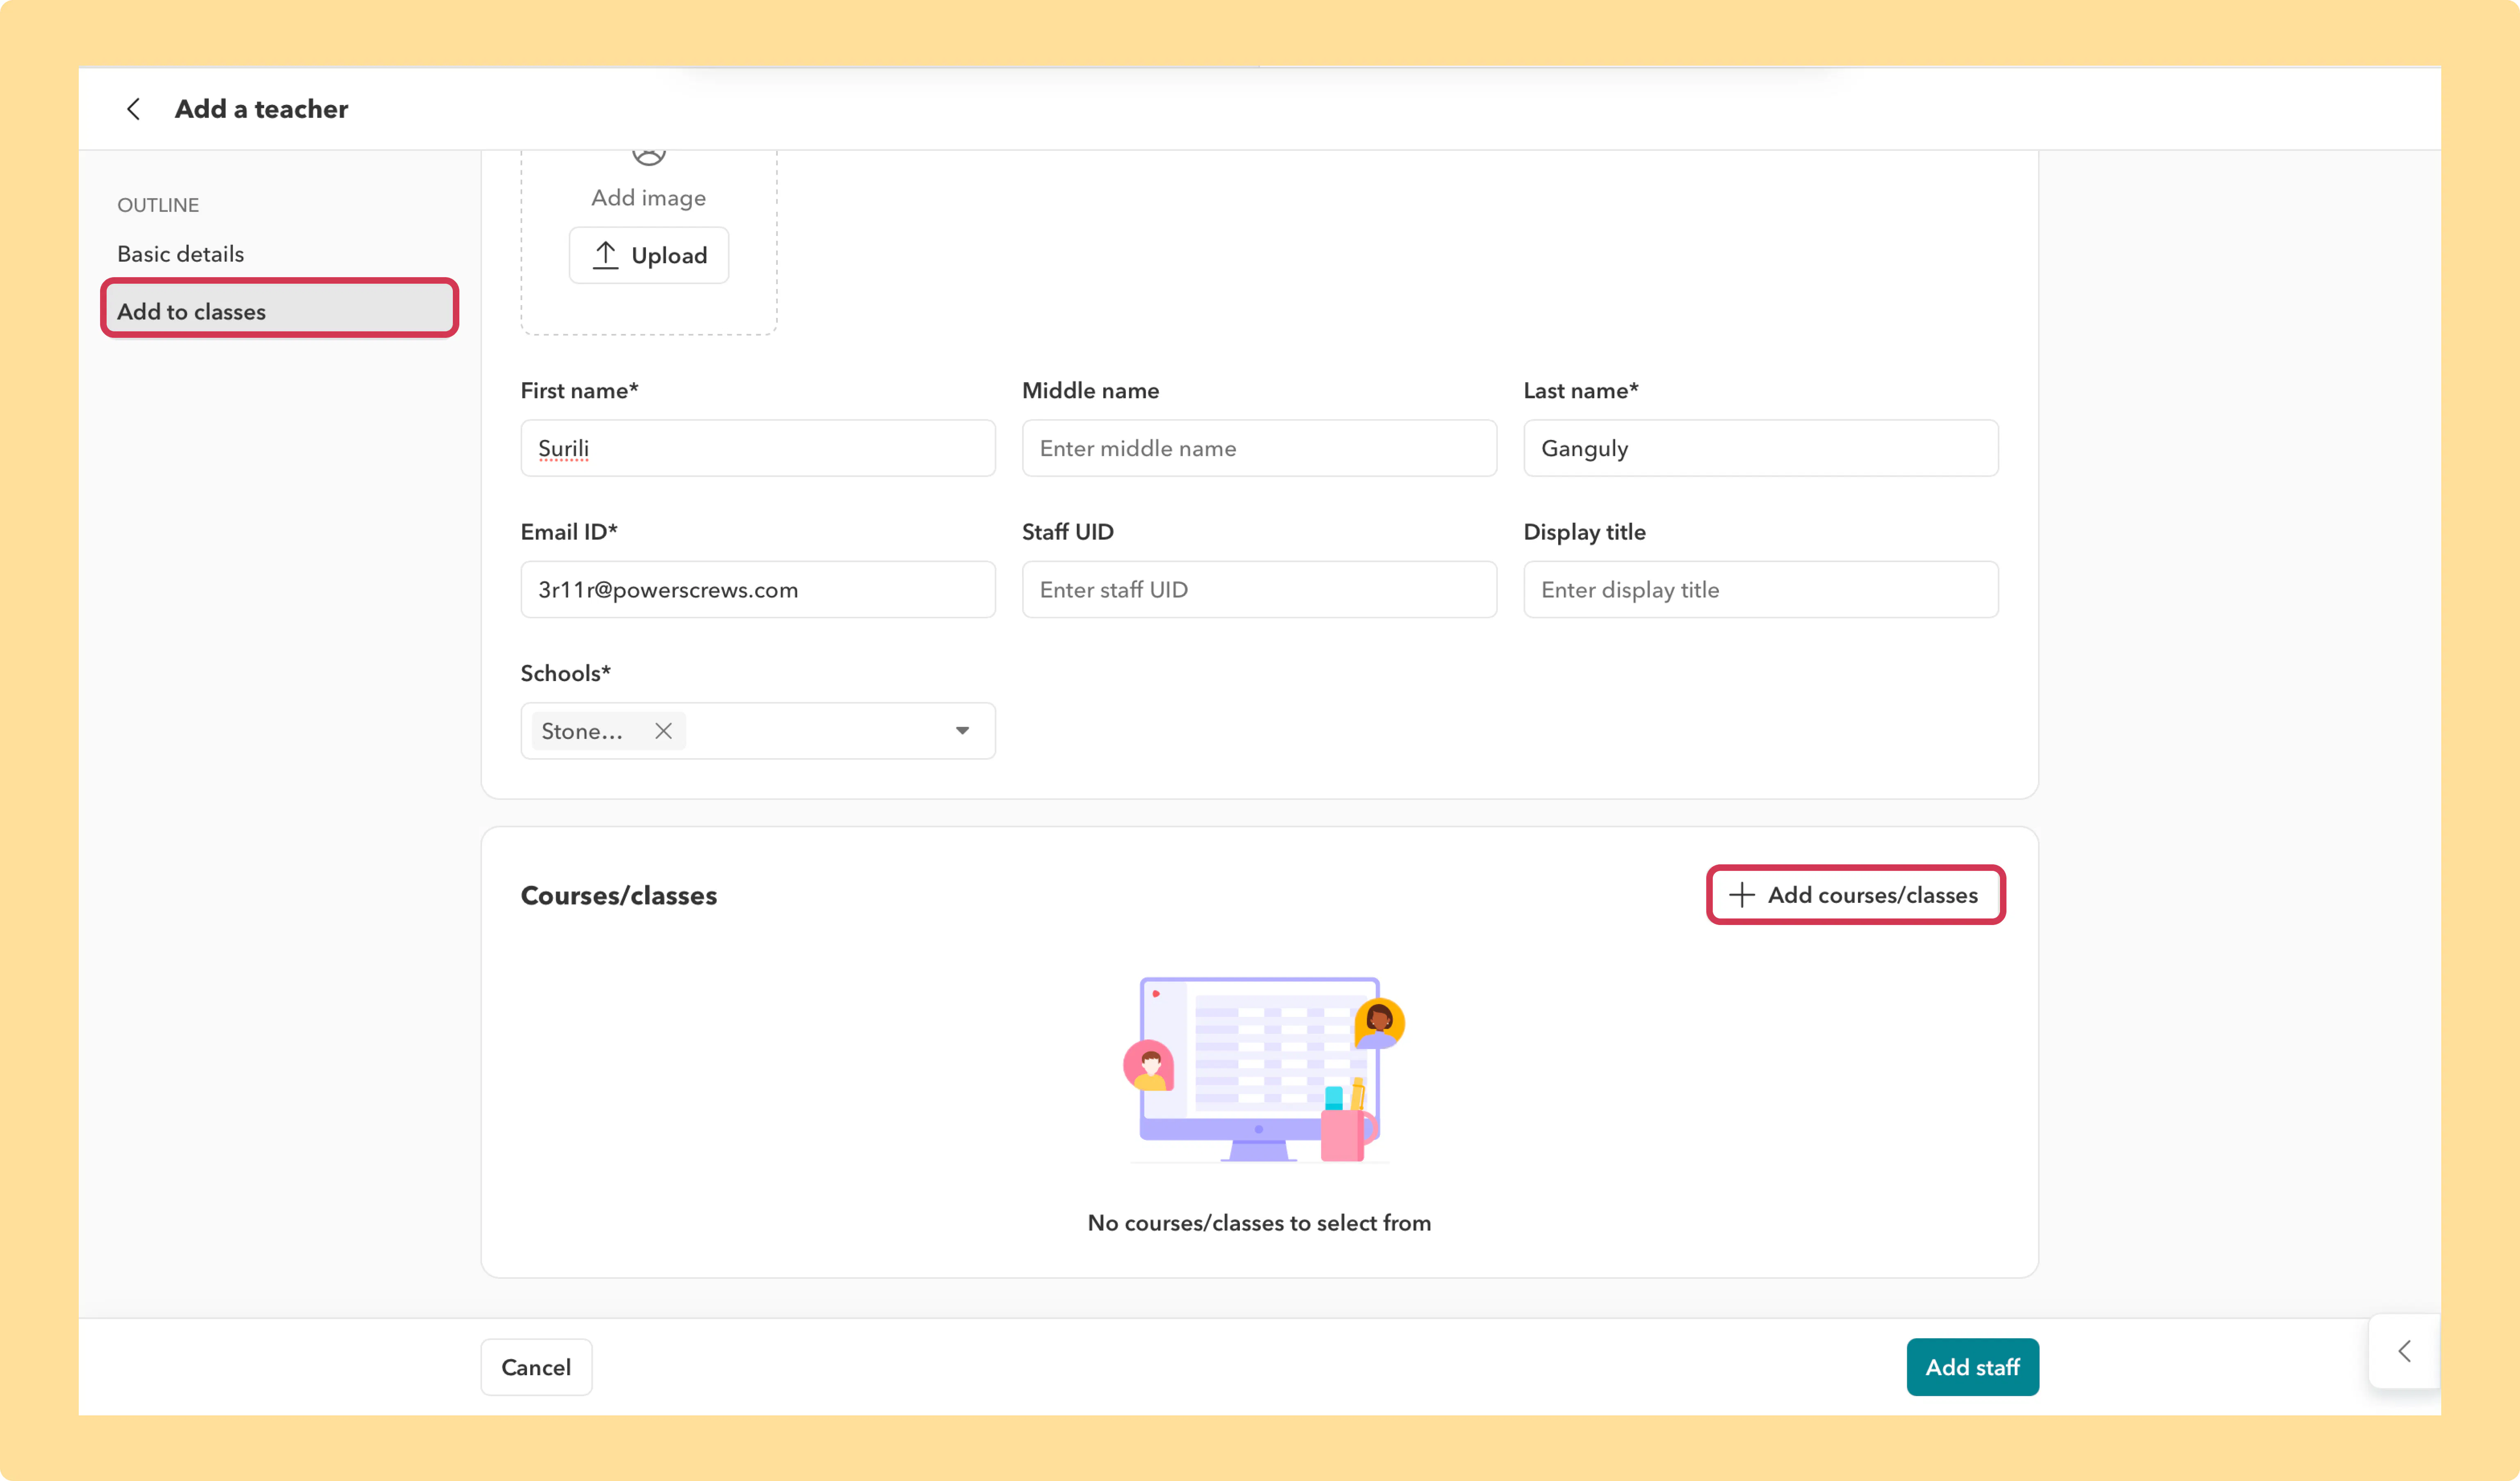Go back using the header arrow

pyautogui.click(x=133, y=109)
